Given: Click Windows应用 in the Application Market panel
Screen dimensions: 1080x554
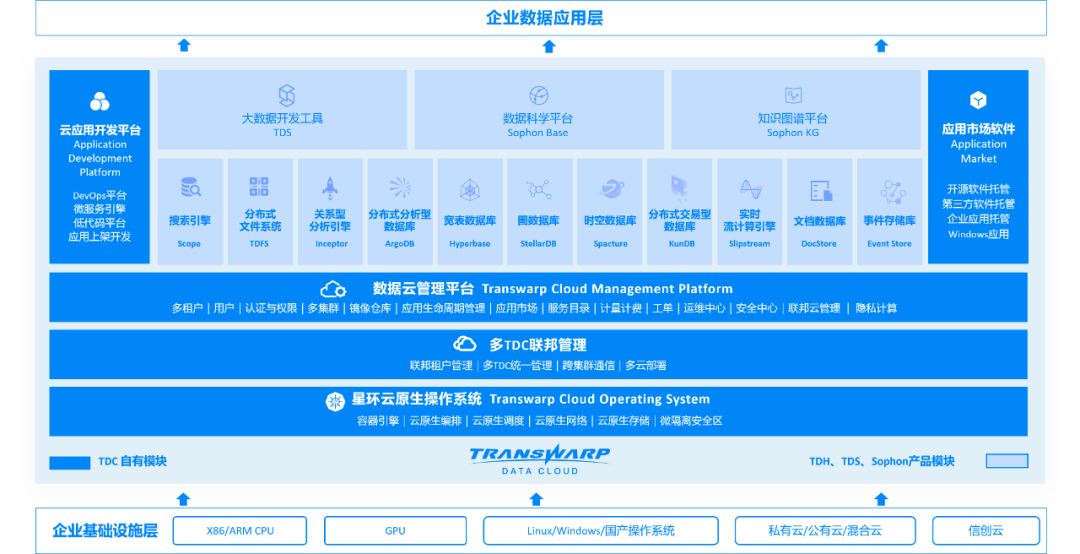Looking at the screenshot, I should coord(978,234).
